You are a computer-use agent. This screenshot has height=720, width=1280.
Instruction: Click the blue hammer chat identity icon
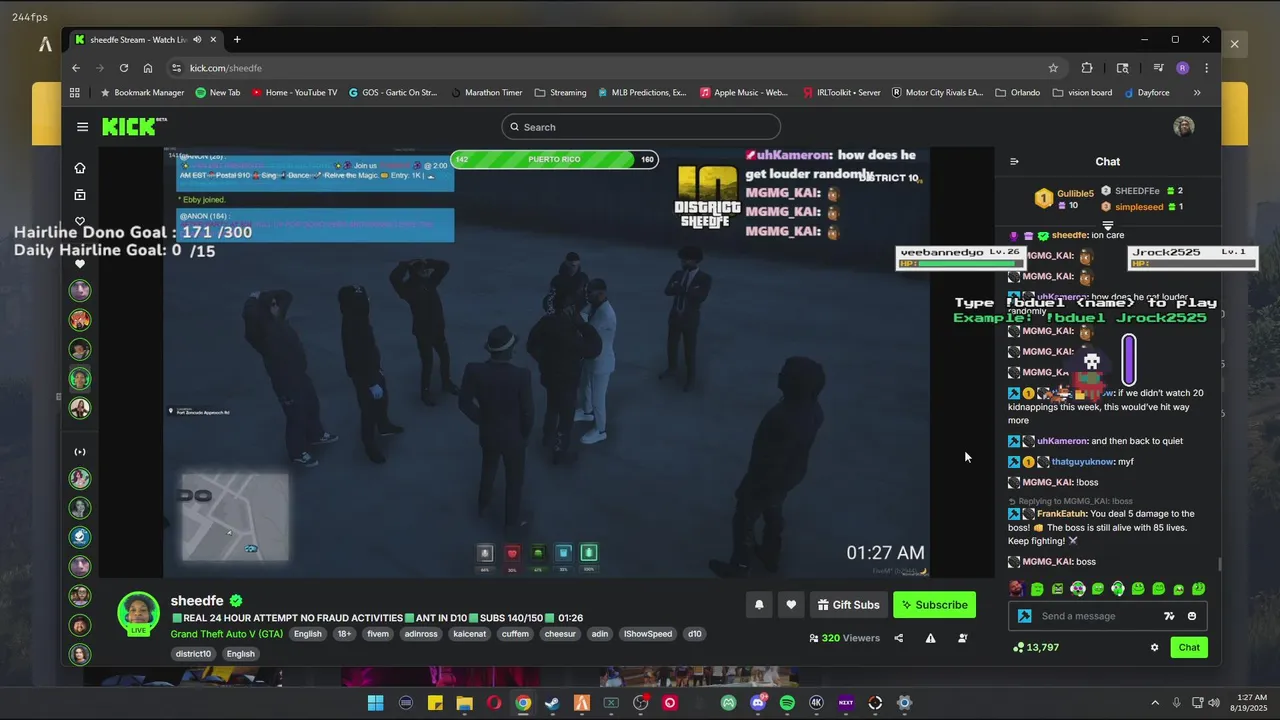(x=1024, y=616)
